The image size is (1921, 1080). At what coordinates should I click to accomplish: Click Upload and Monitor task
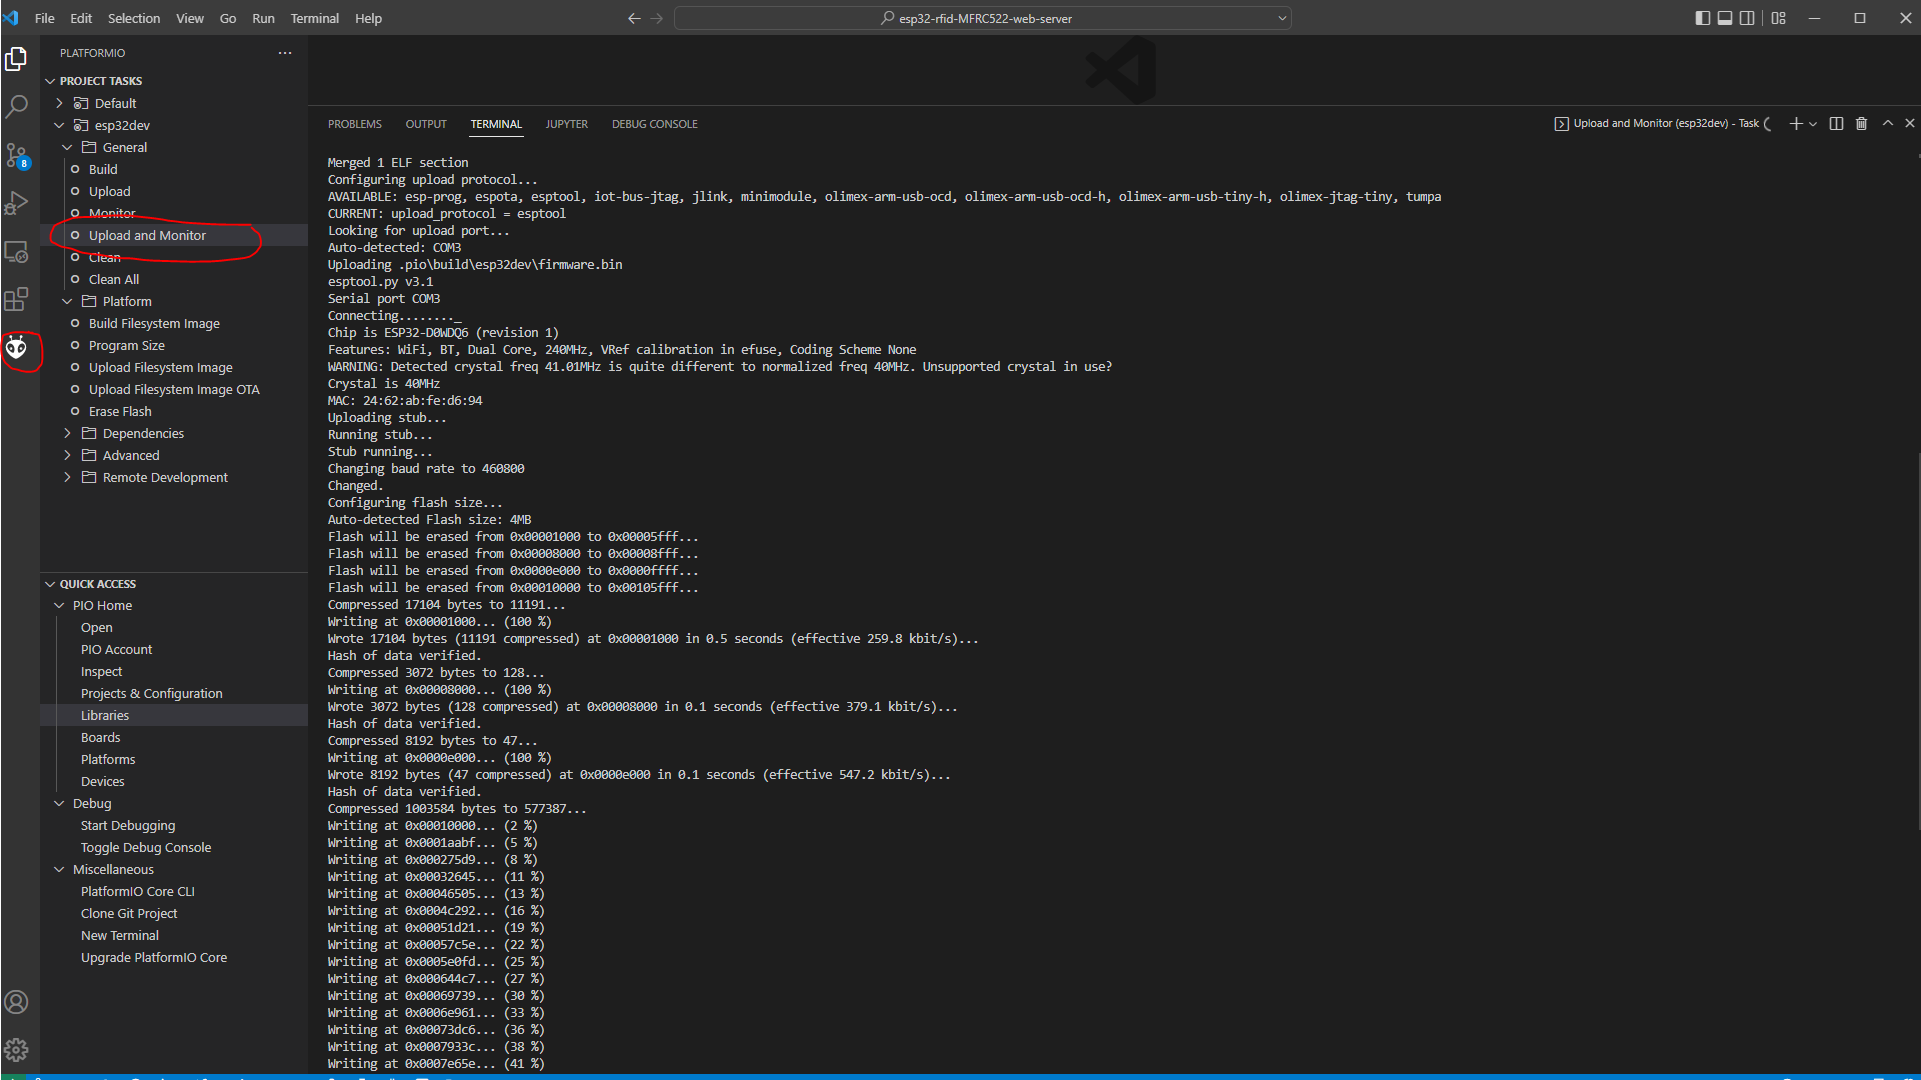coord(146,235)
